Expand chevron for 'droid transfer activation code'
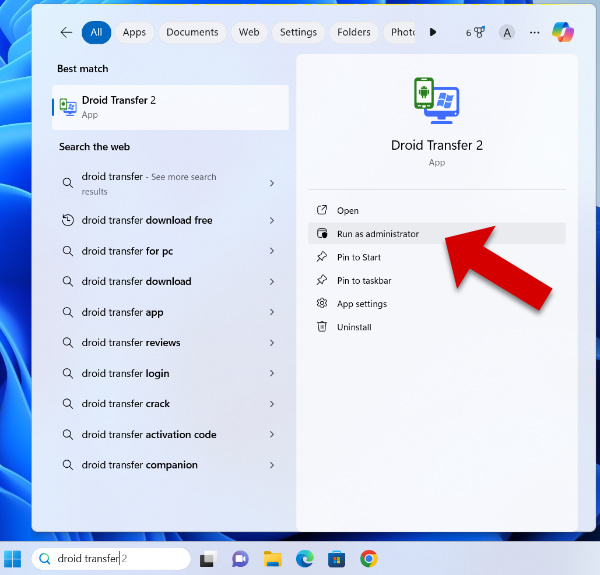The image size is (600, 575). pyautogui.click(x=272, y=434)
